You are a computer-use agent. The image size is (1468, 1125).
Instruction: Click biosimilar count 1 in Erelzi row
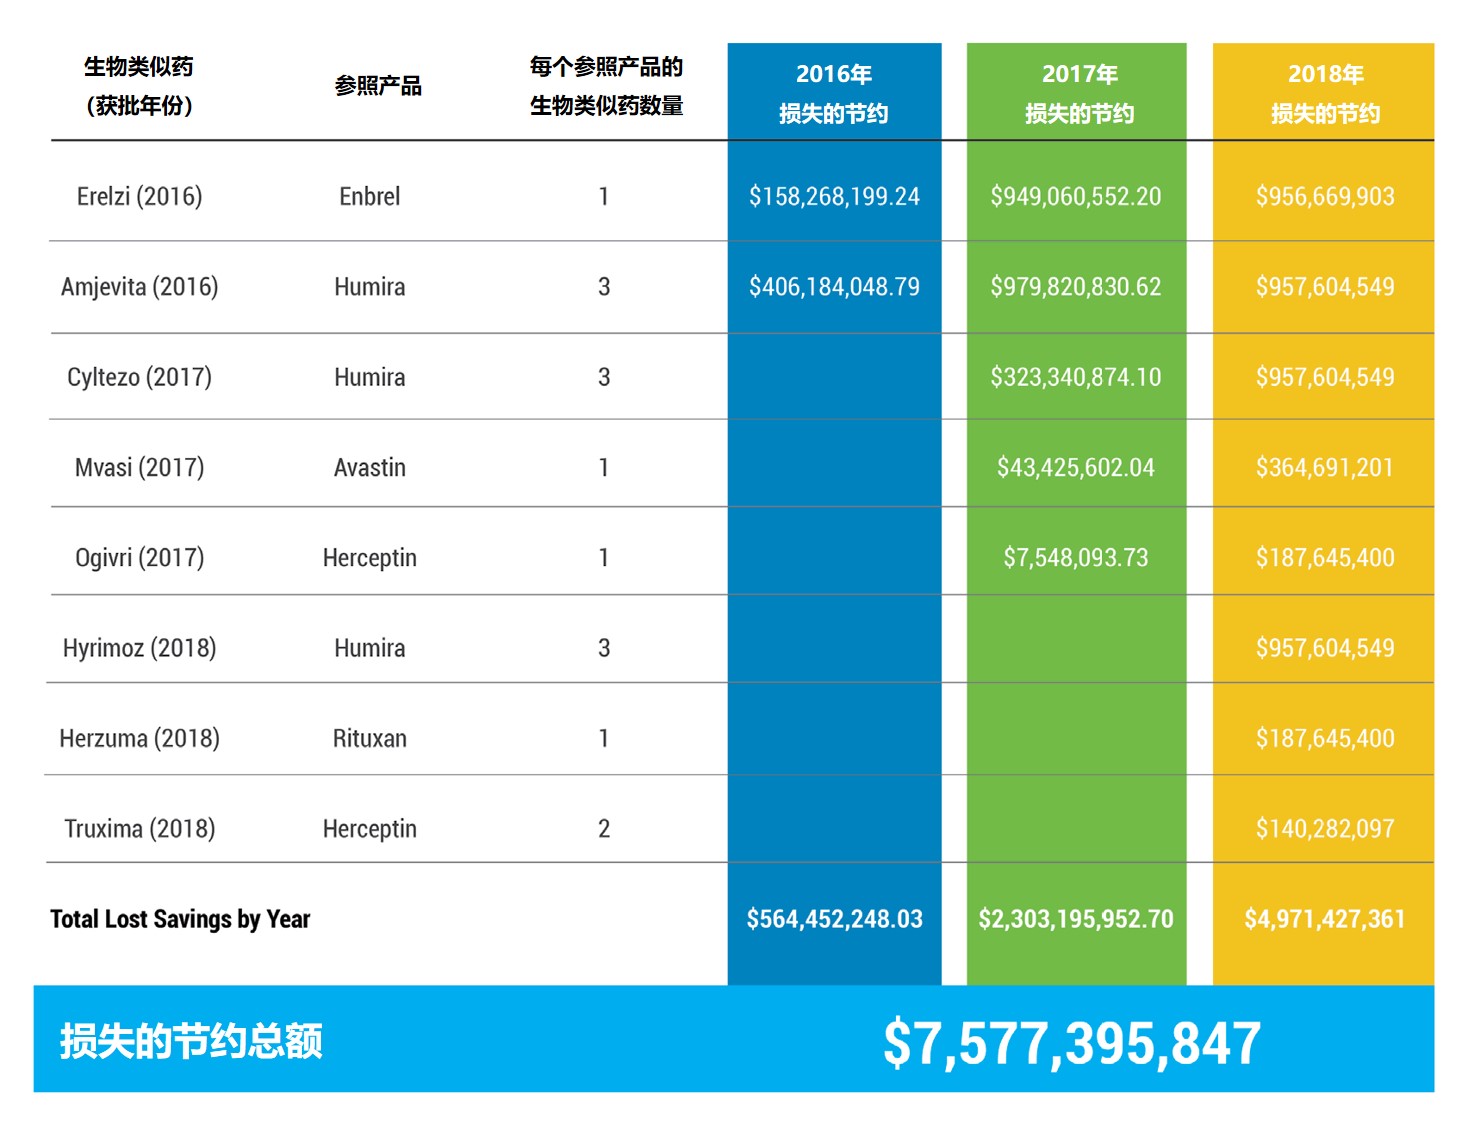(x=604, y=196)
